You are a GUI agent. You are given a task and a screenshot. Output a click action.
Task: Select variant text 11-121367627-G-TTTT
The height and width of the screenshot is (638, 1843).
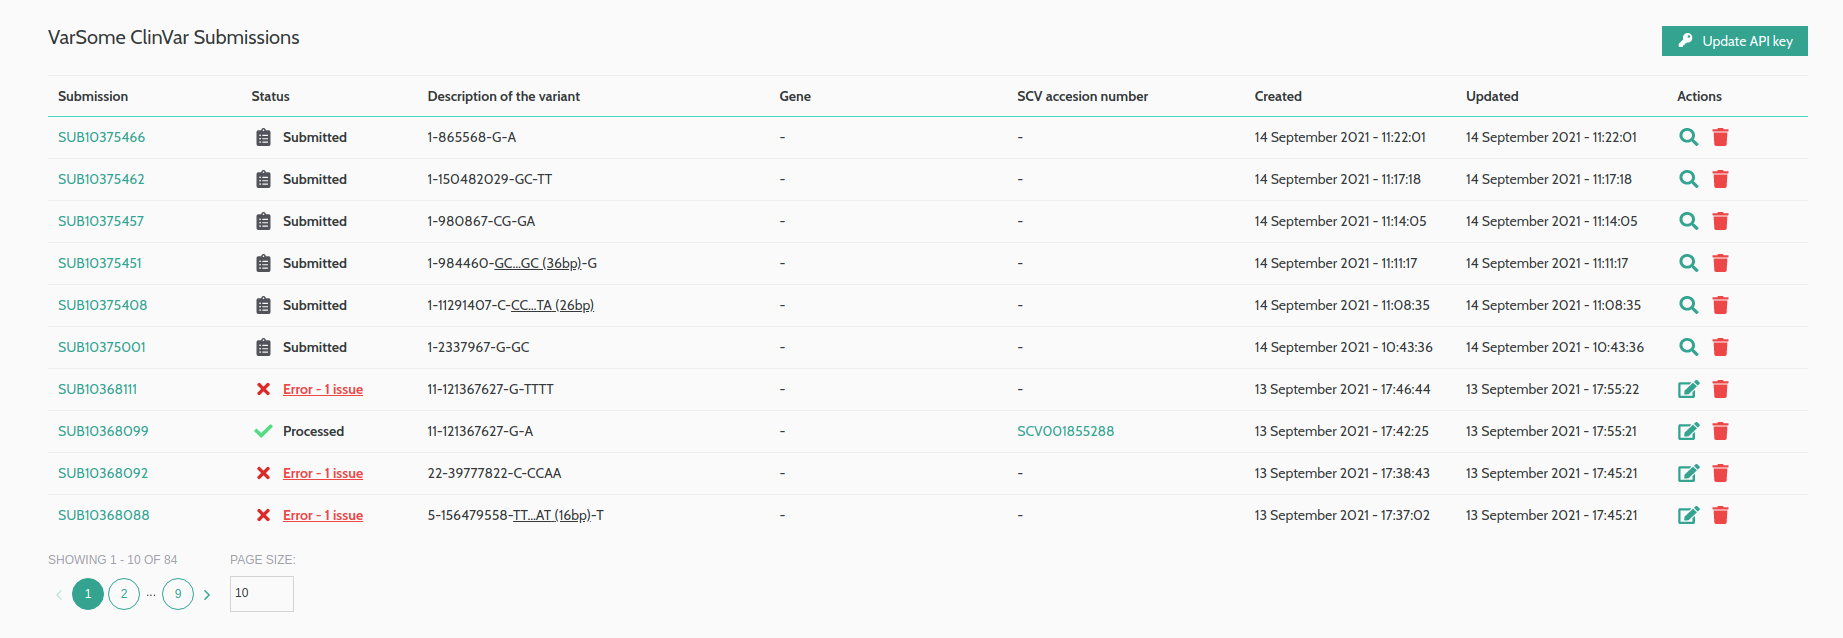pos(490,389)
